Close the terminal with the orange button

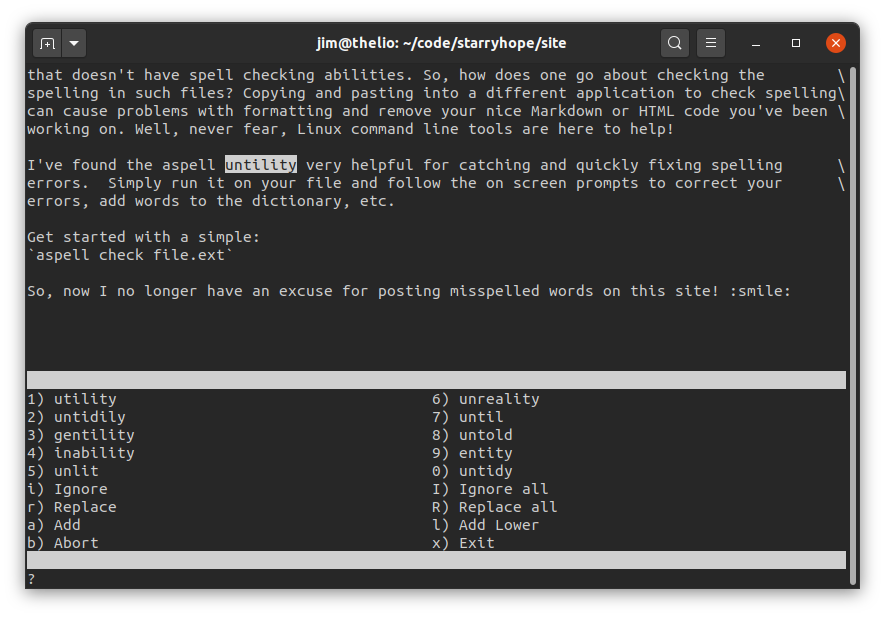(x=836, y=43)
